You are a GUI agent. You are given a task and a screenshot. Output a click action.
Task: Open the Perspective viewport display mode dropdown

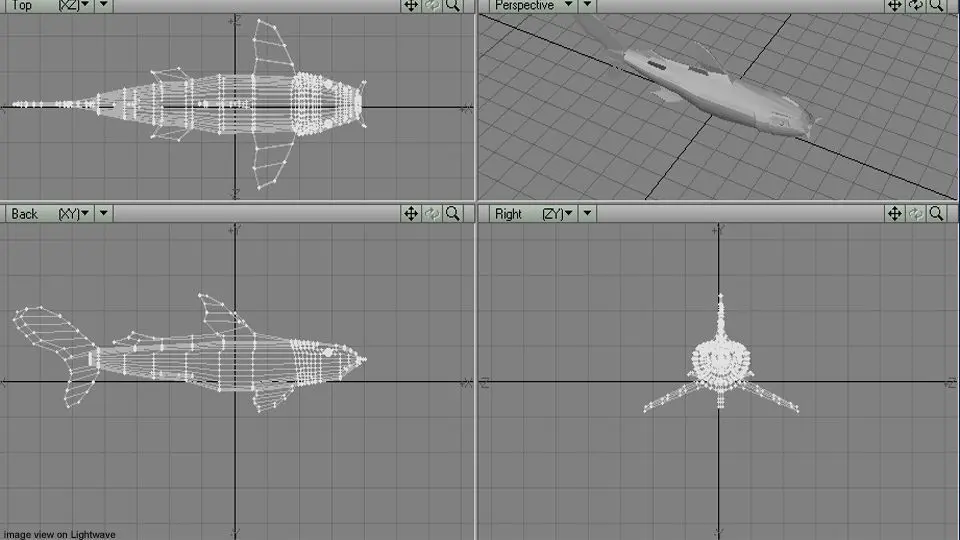click(587, 6)
